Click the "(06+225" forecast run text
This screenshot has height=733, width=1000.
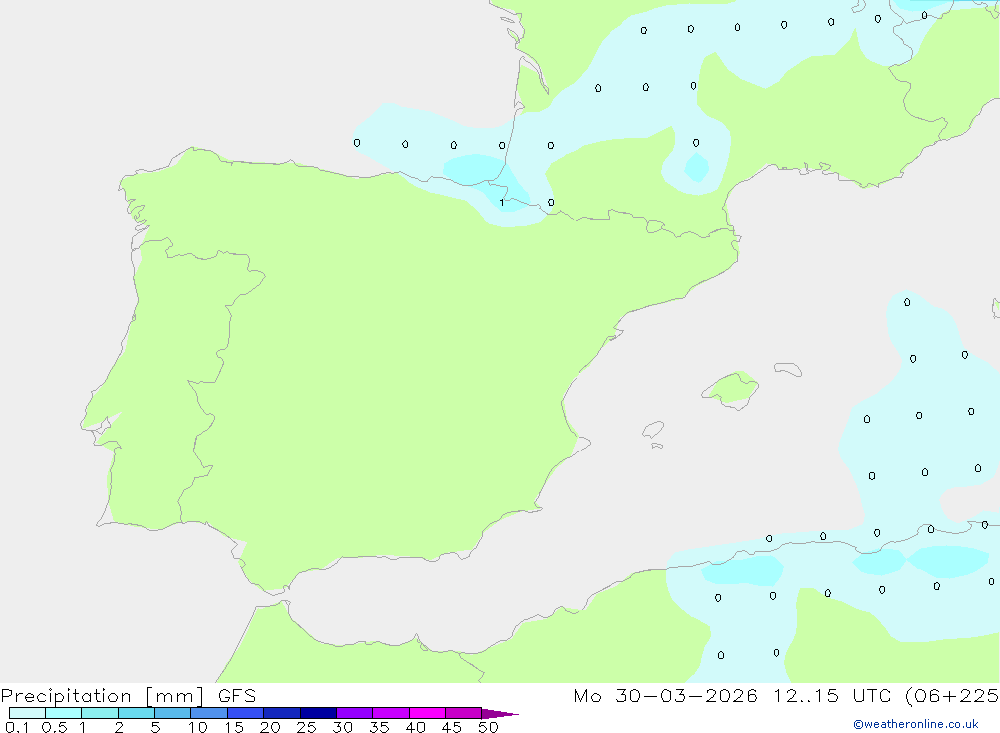952,696
